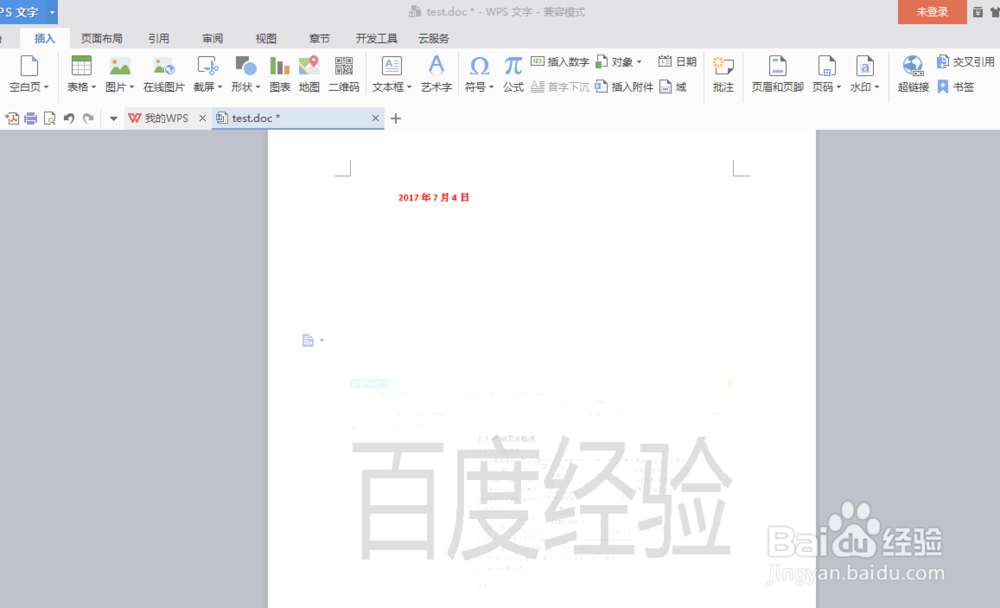Switch to 引用 tab
The image size is (1000, 608).
point(159,38)
